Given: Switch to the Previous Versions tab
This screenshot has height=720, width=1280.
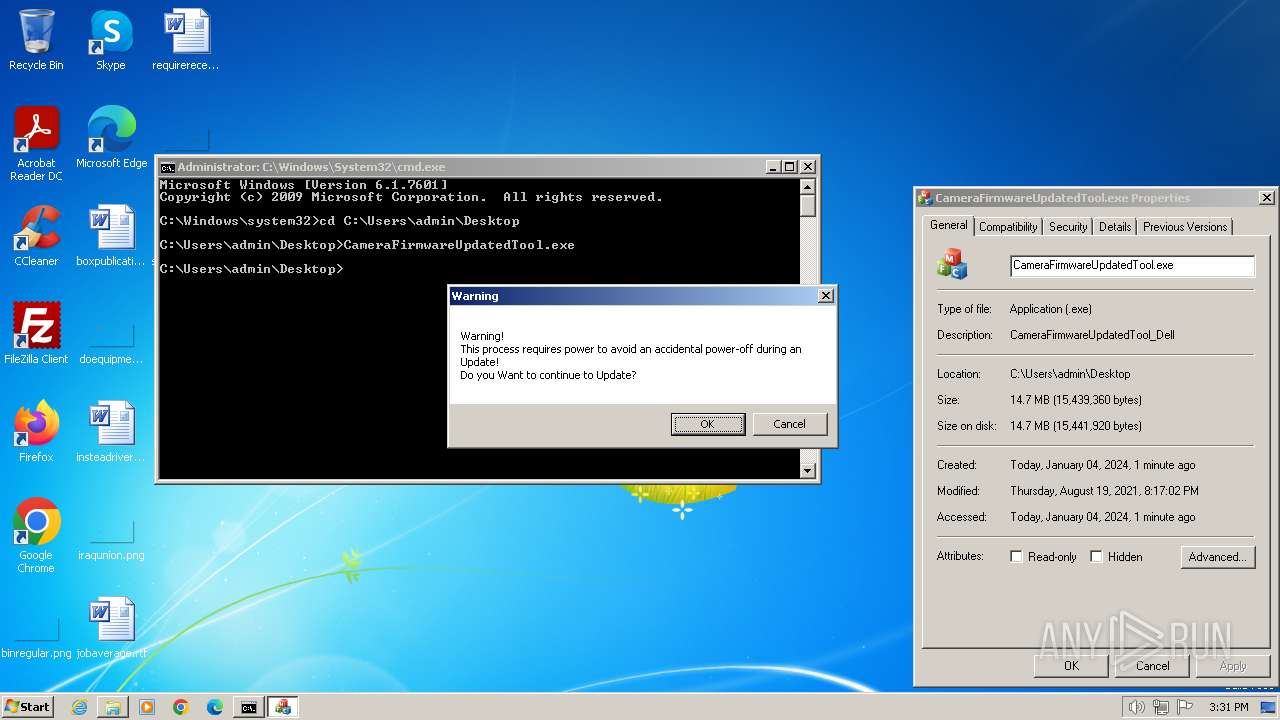Looking at the screenshot, I should (x=1185, y=227).
